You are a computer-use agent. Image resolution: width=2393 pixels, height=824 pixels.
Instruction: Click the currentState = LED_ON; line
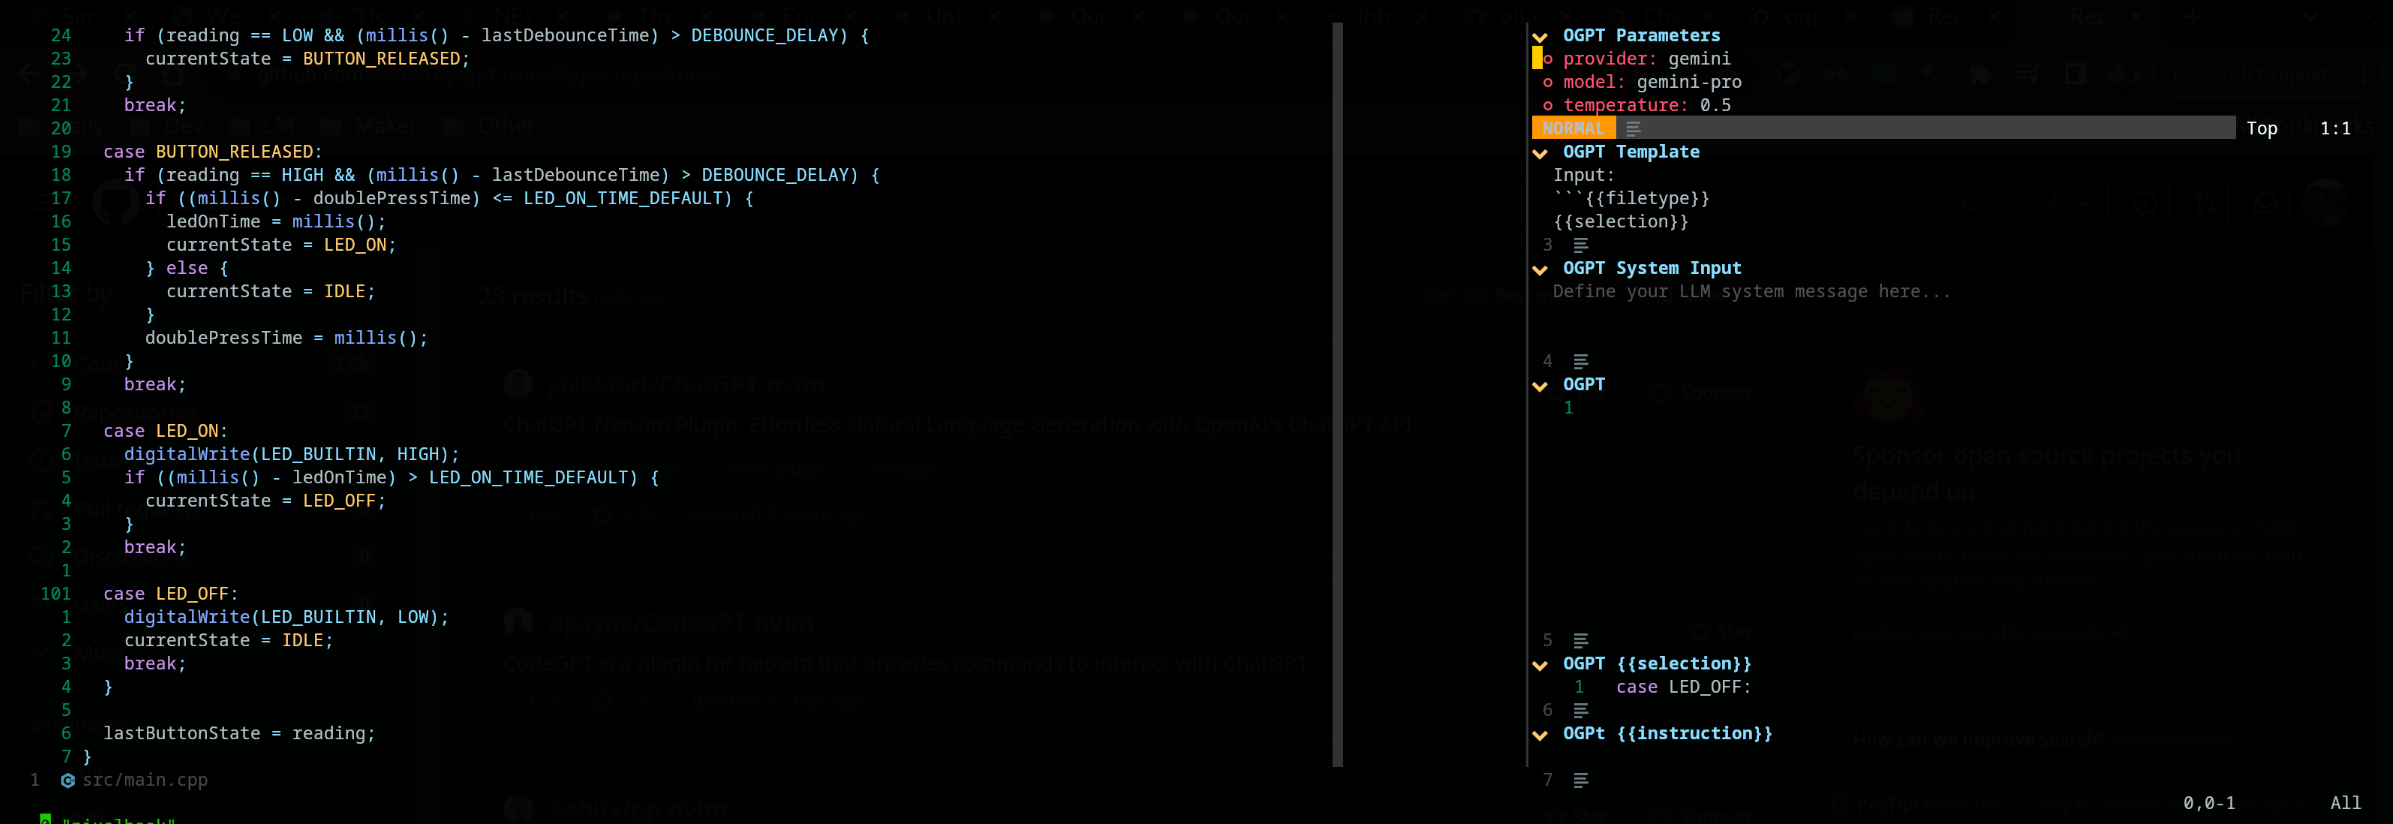[x=281, y=245]
